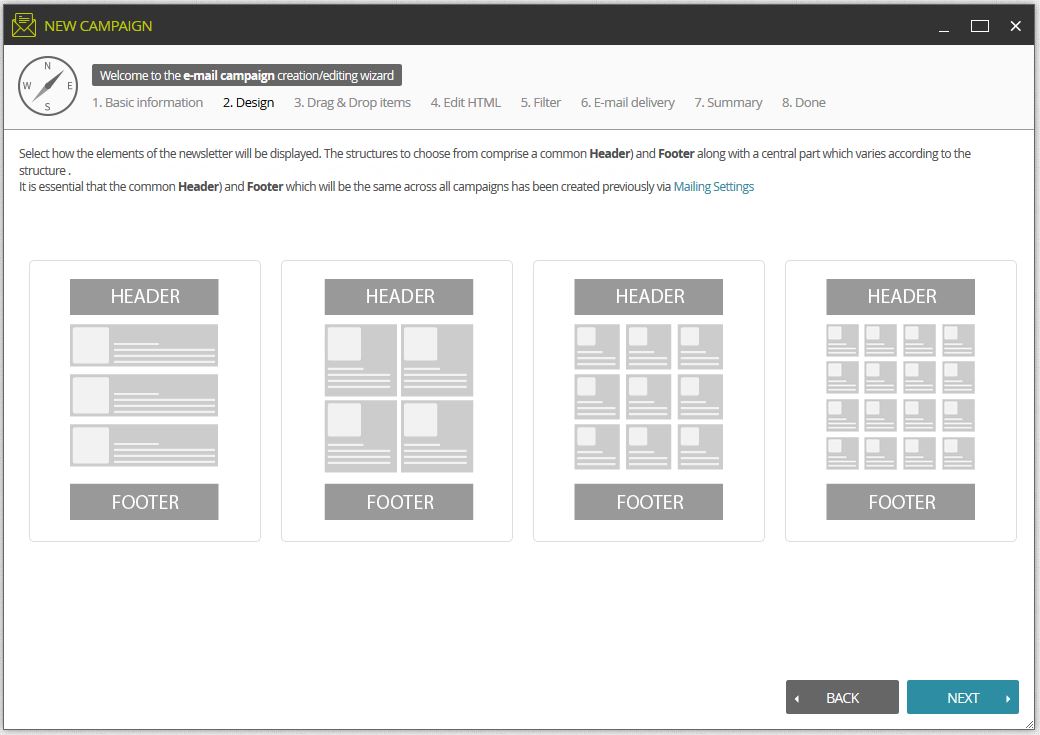
Task: Select the two-column grid layout thumbnail
Action: click(x=397, y=401)
